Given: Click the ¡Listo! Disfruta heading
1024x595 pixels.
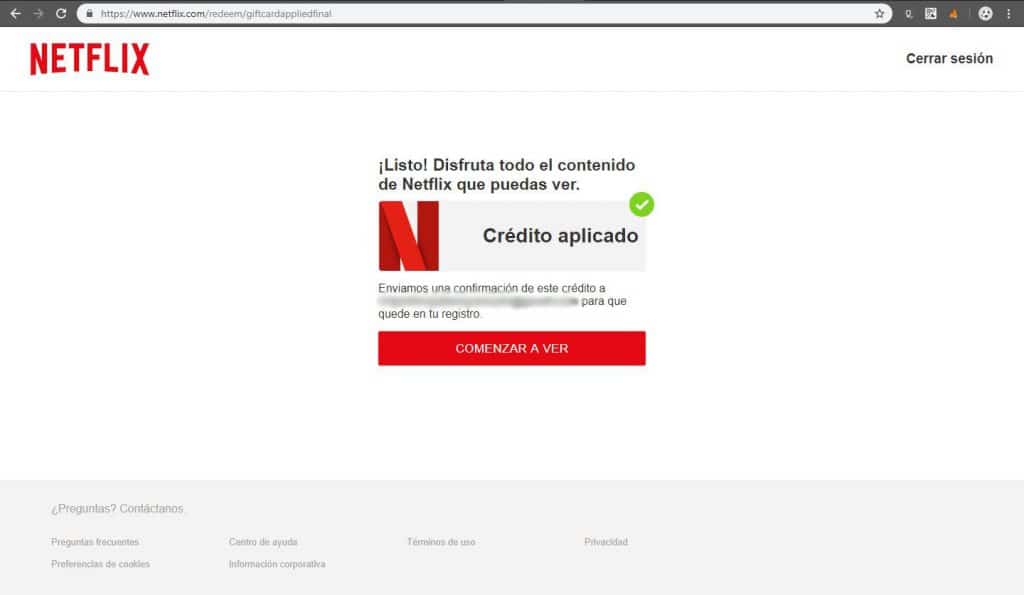Looking at the screenshot, I should 507,174.
